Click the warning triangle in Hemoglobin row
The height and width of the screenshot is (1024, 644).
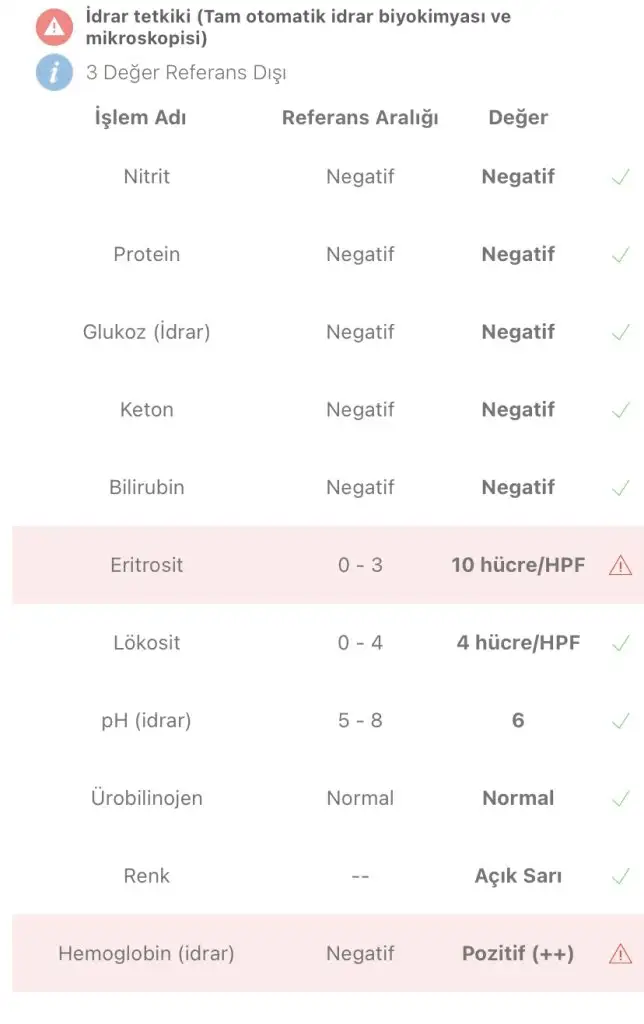pyautogui.click(x=620, y=953)
